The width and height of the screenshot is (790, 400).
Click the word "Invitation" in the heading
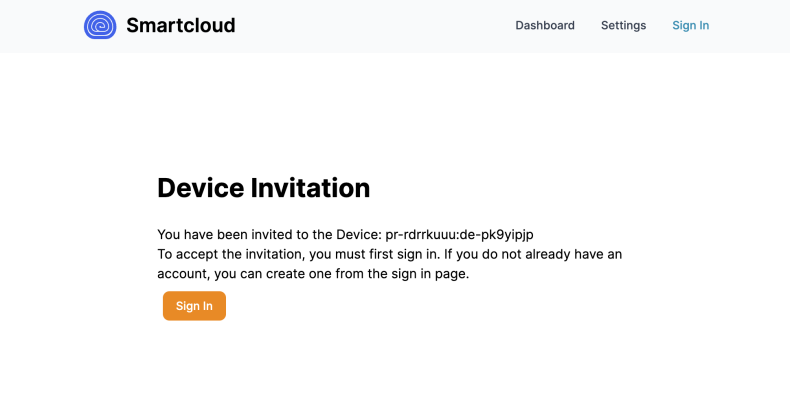pyautogui.click(x=310, y=188)
